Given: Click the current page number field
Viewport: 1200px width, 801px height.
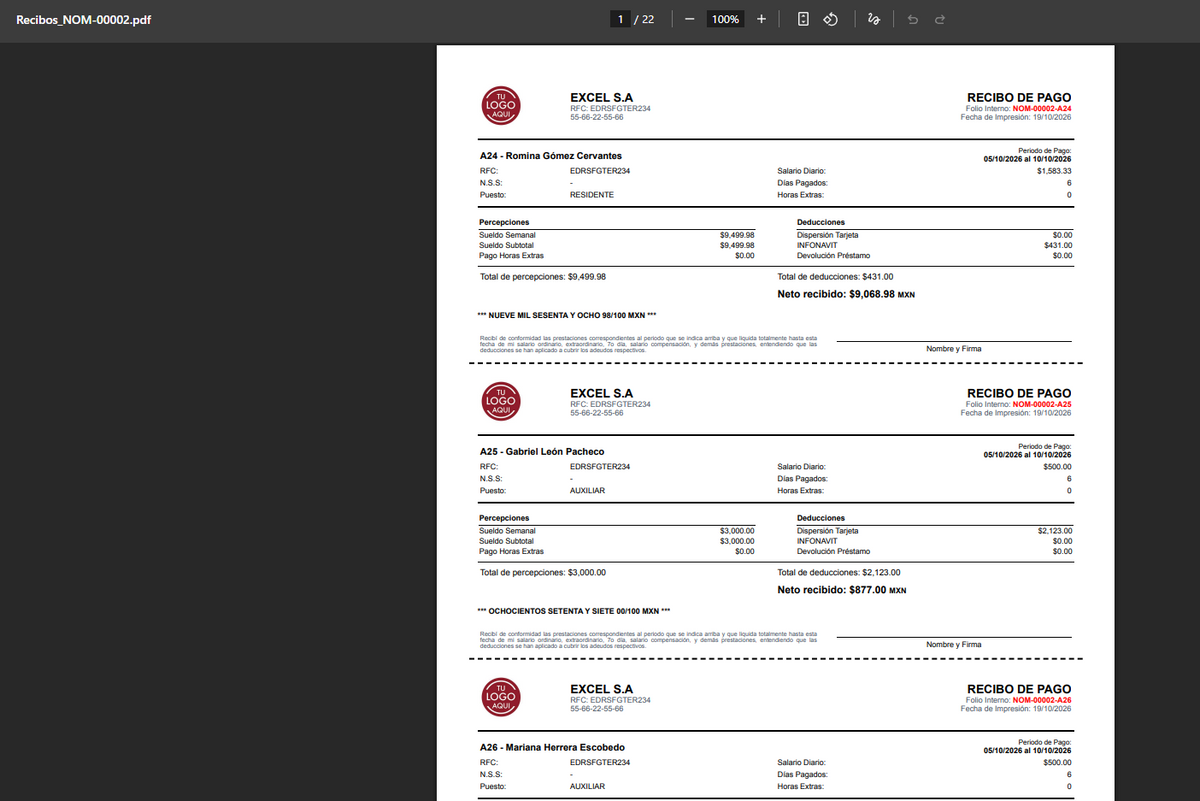Looking at the screenshot, I should point(620,19).
